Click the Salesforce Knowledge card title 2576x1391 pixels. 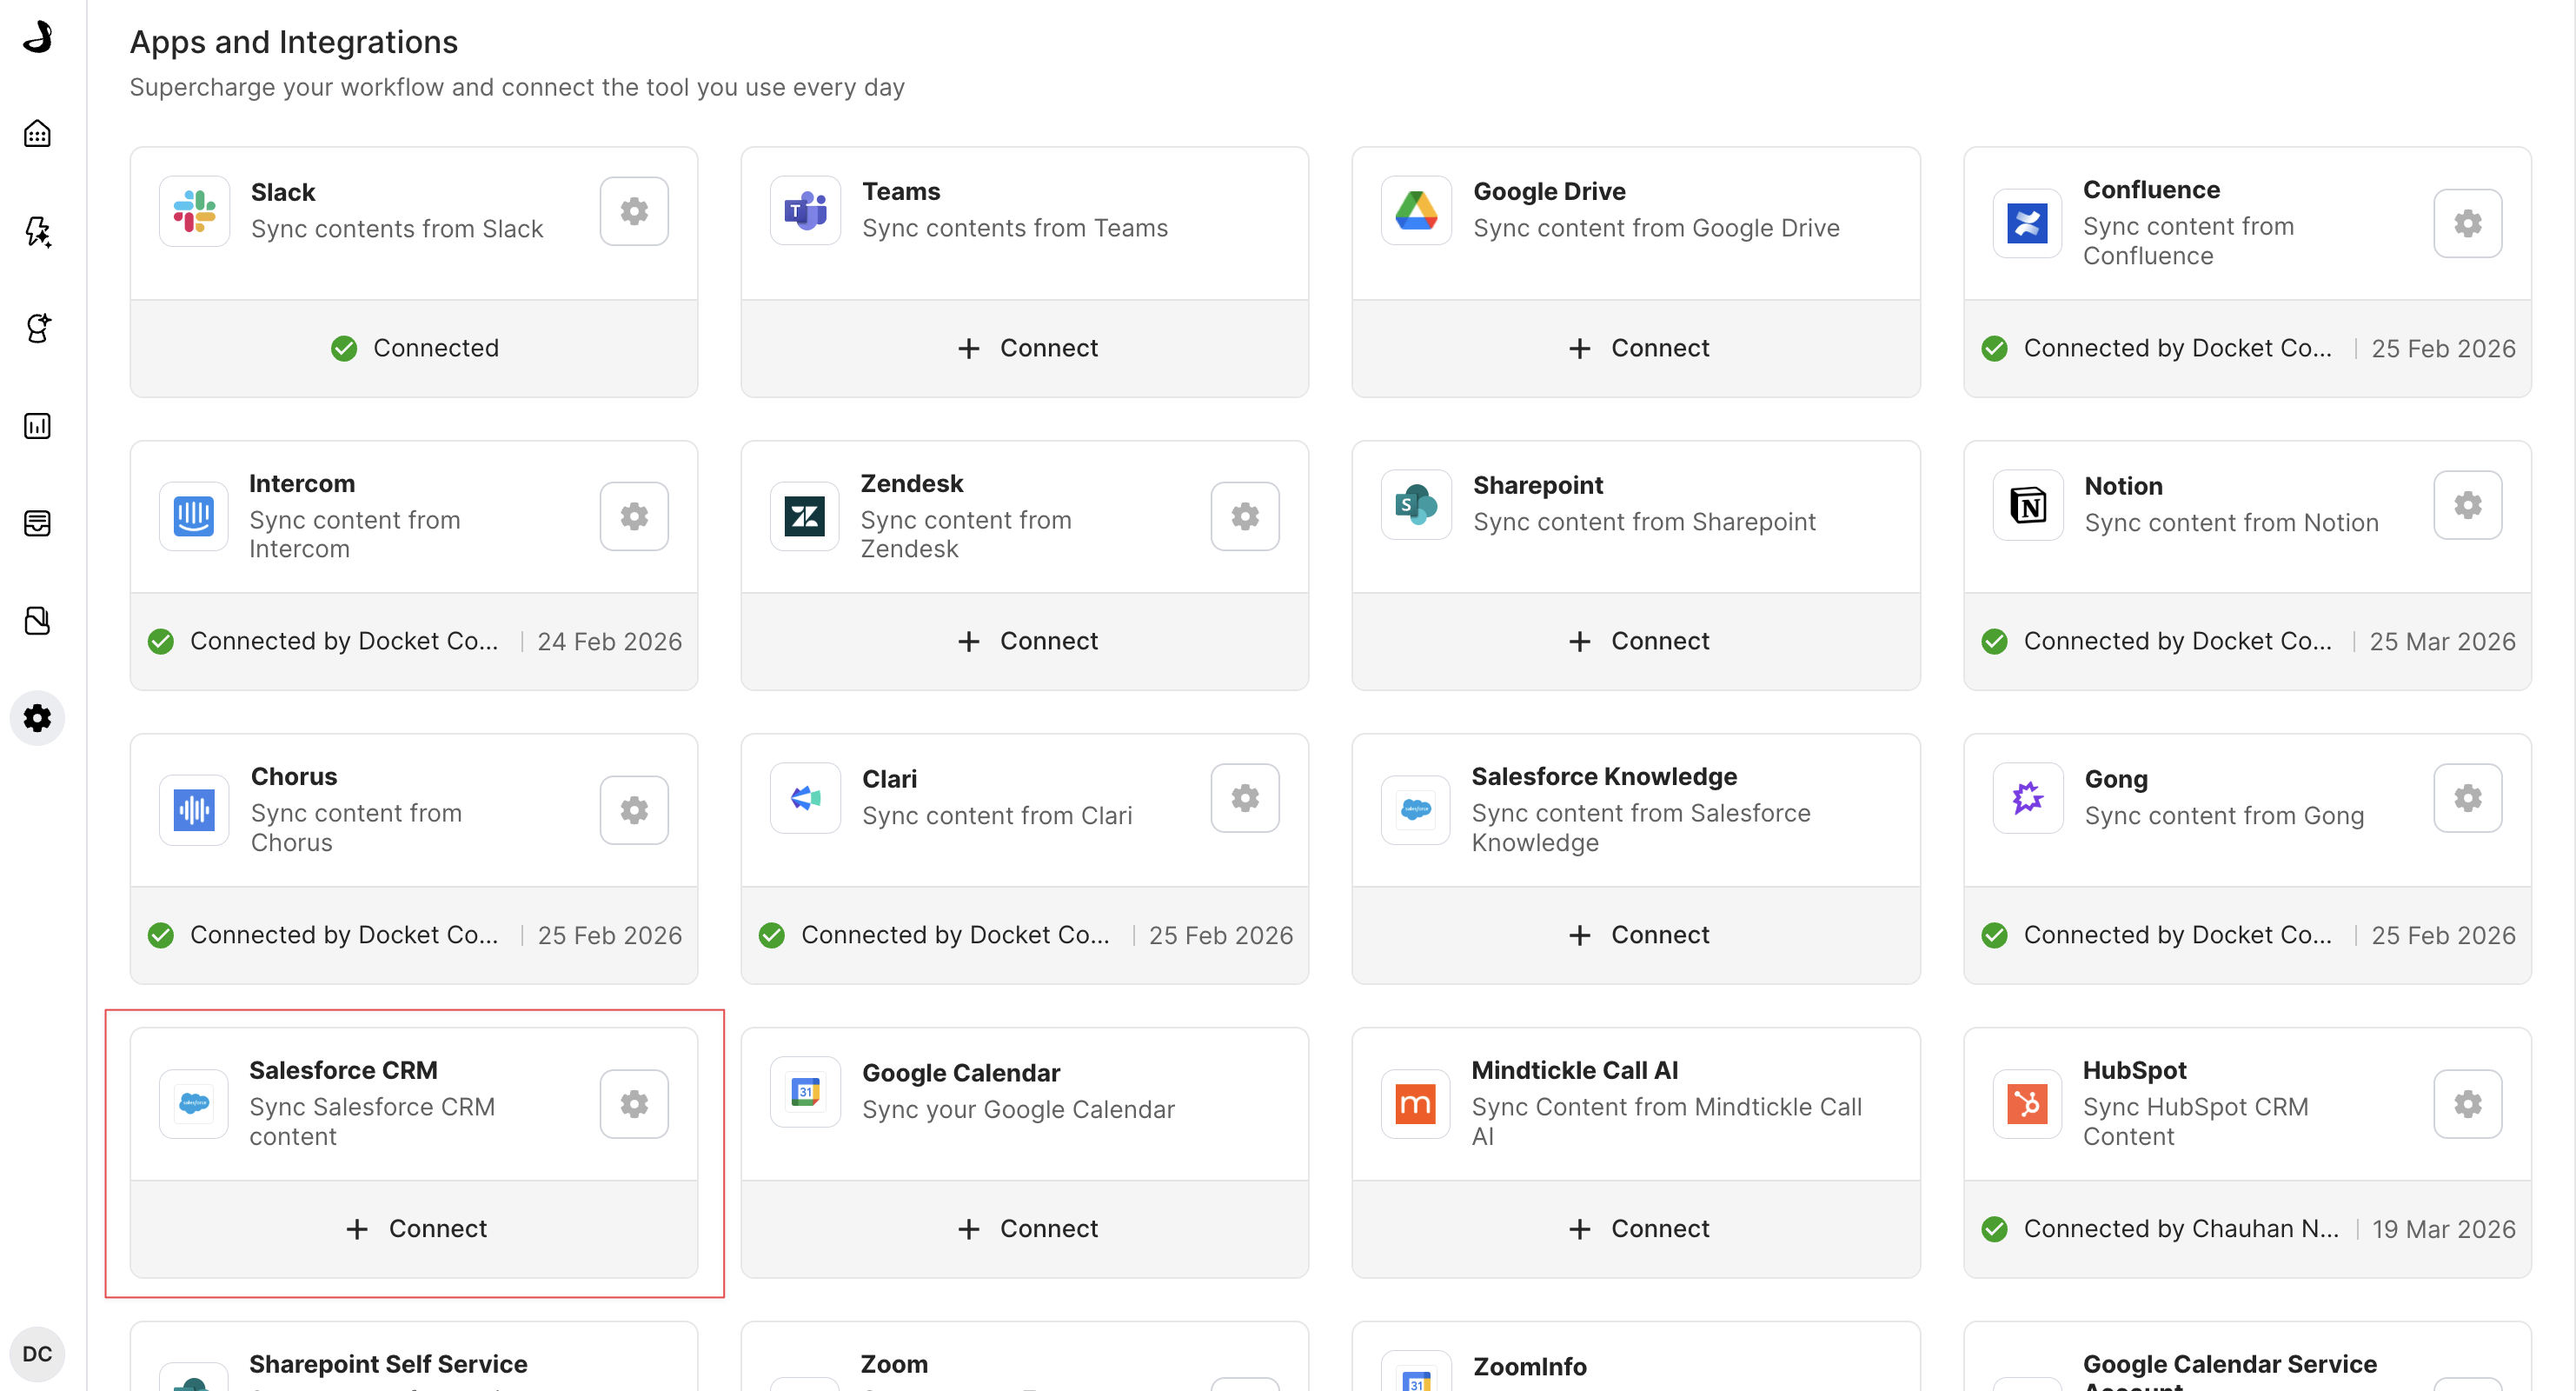[1604, 776]
